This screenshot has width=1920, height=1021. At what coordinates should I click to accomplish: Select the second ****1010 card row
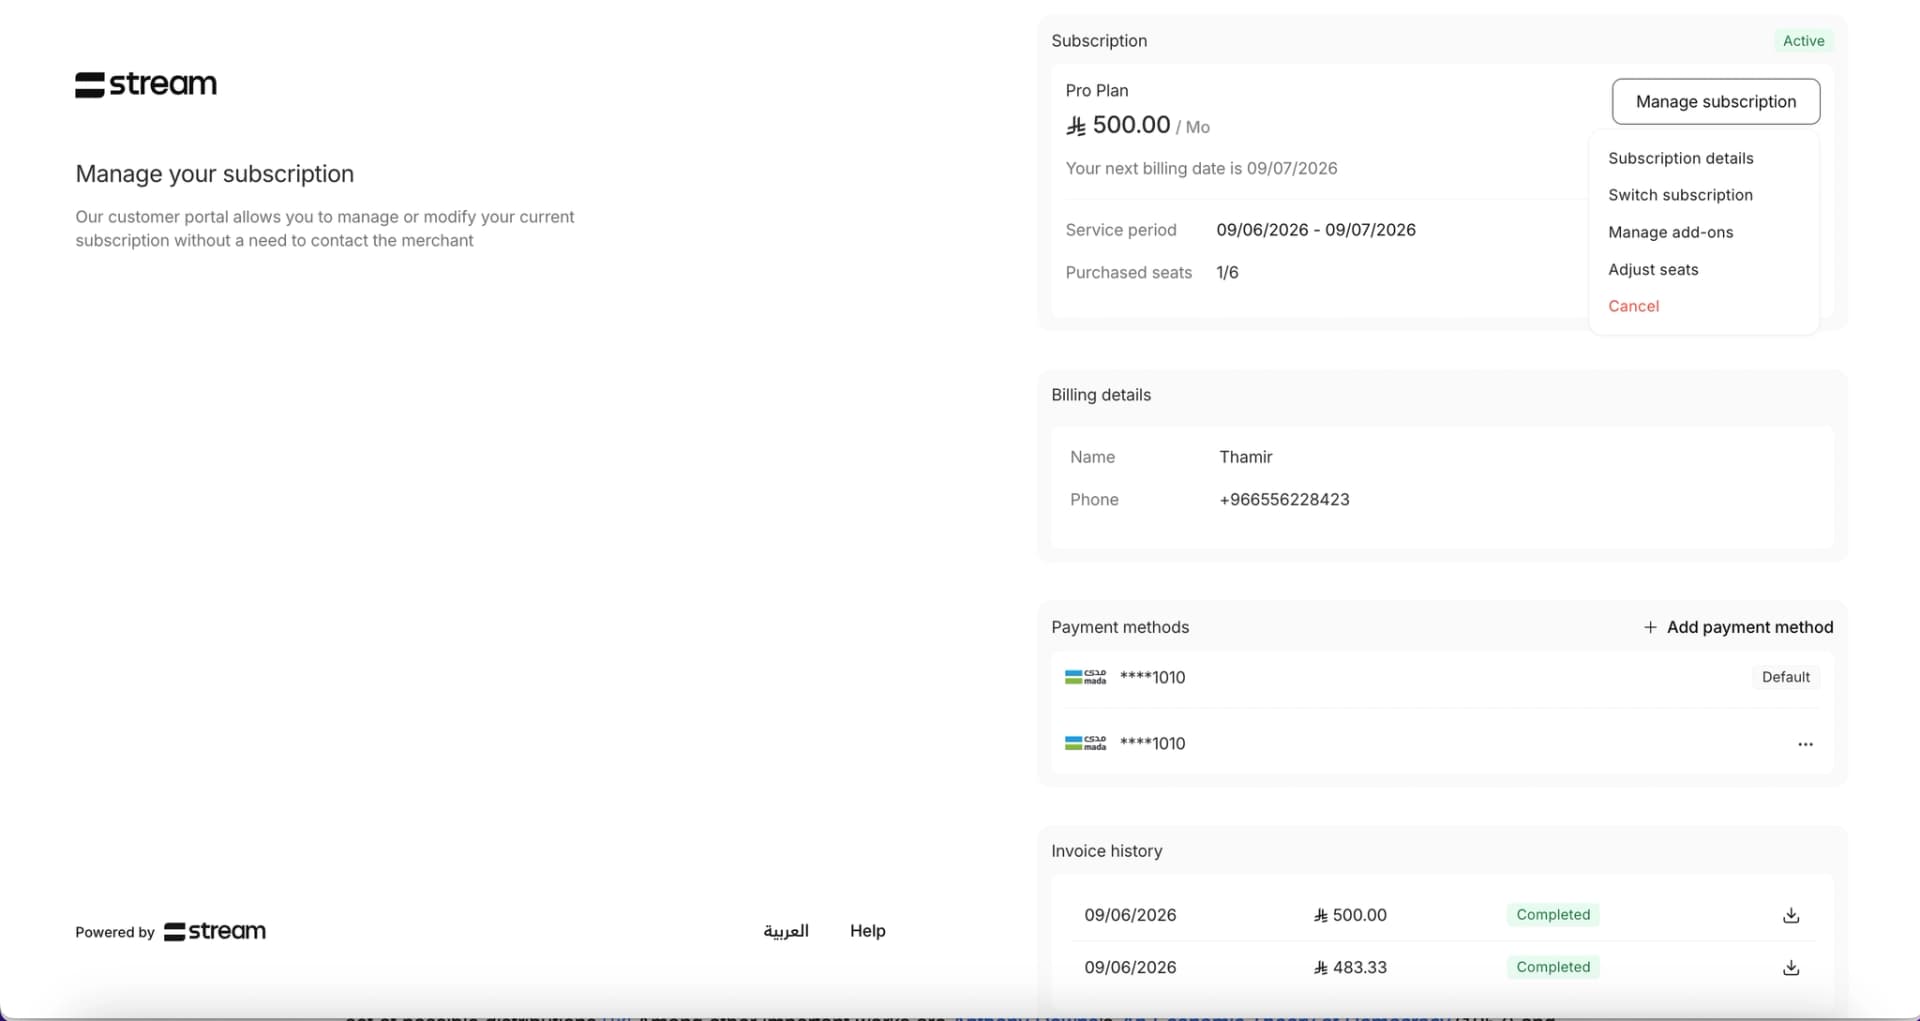click(1442, 743)
